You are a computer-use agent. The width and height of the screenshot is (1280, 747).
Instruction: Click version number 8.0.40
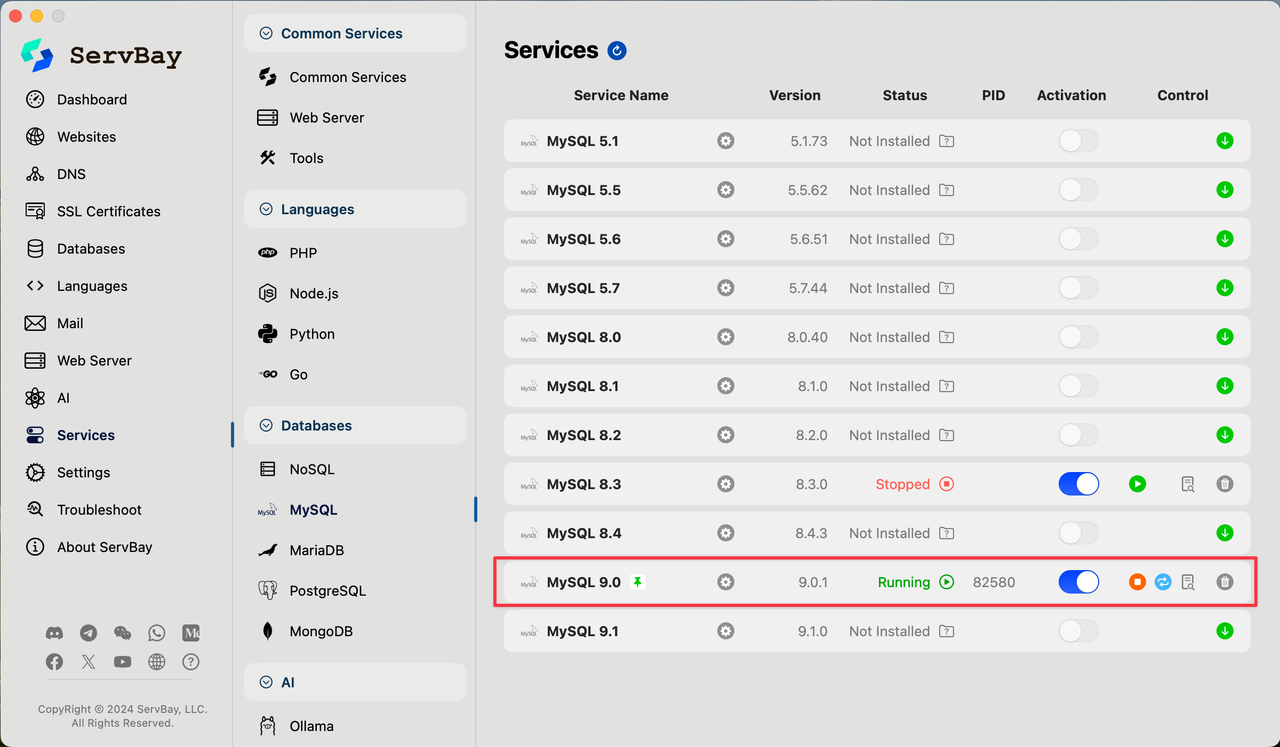click(x=807, y=337)
